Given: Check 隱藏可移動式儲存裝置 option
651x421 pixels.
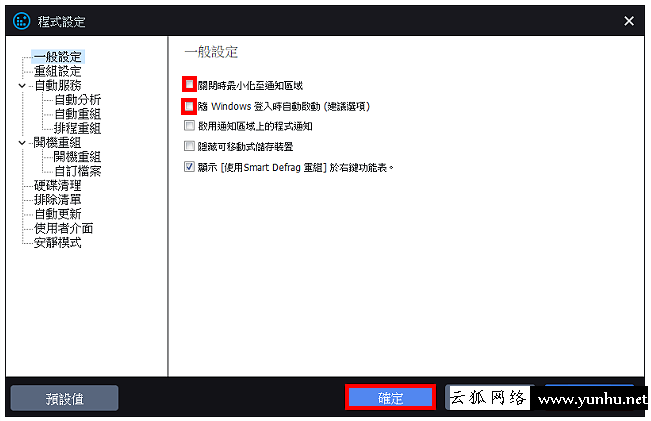Looking at the screenshot, I should tap(189, 146).
